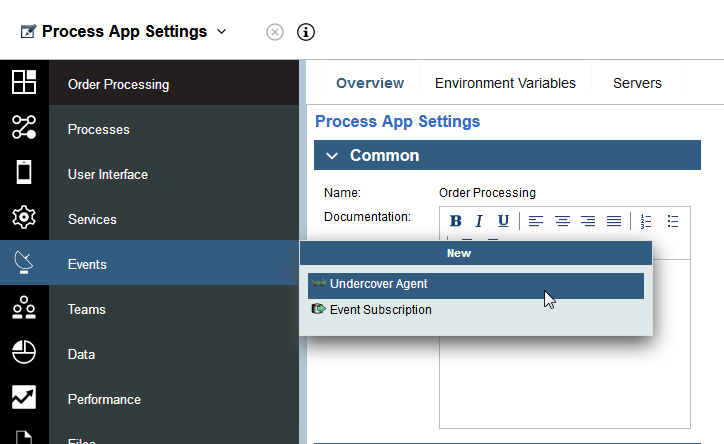Click the Data pie chart icon

tap(24, 353)
